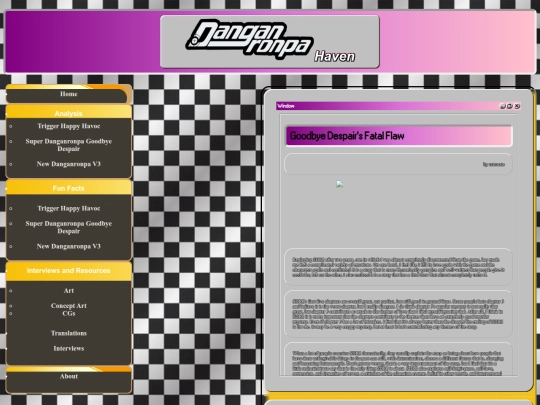Open the Home navigation link
The width and height of the screenshot is (540, 405).
click(69, 94)
